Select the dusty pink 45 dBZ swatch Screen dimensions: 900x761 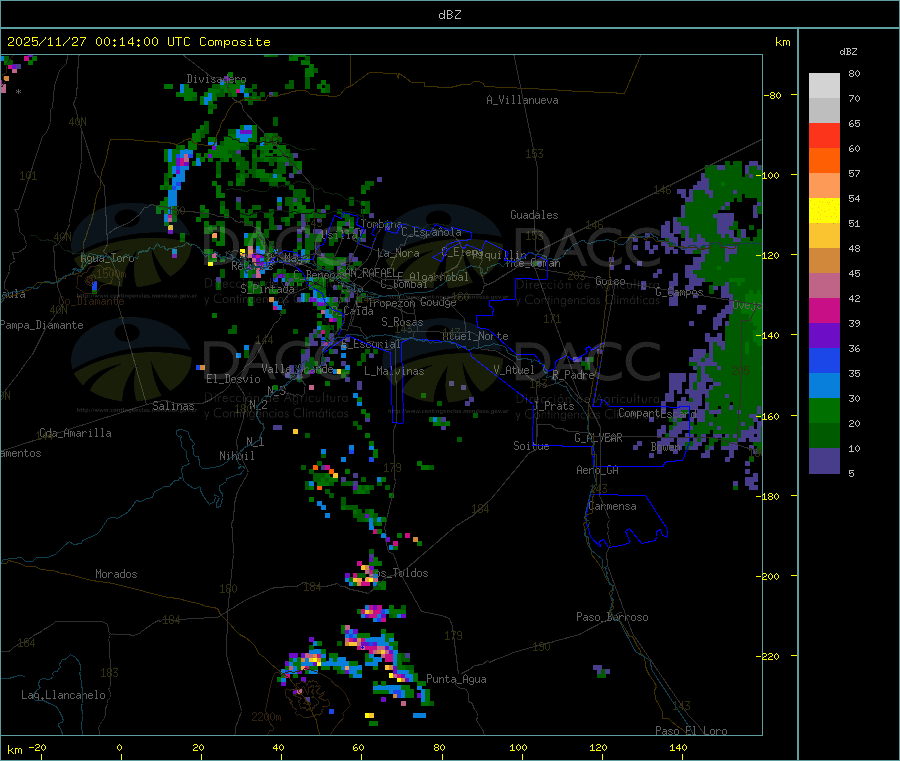[x=824, y=286]
